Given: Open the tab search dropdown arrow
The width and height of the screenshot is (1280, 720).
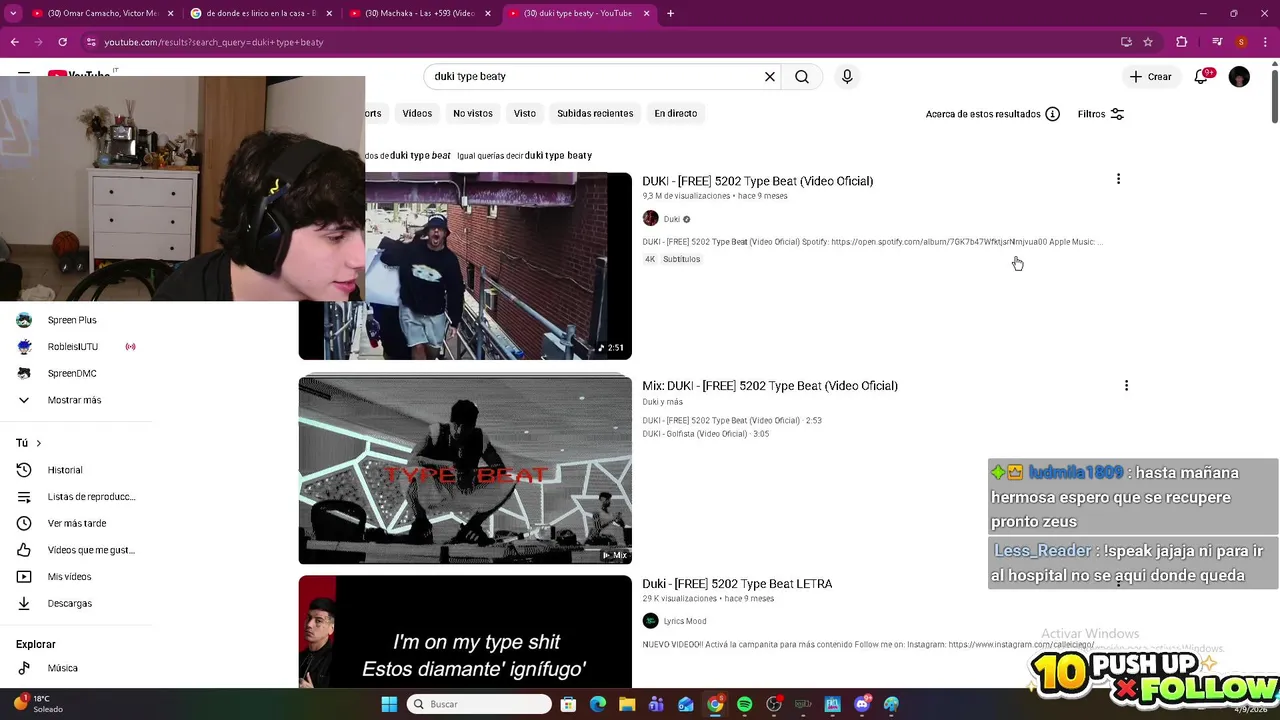Looking at the screenshot, I should 13,13.
